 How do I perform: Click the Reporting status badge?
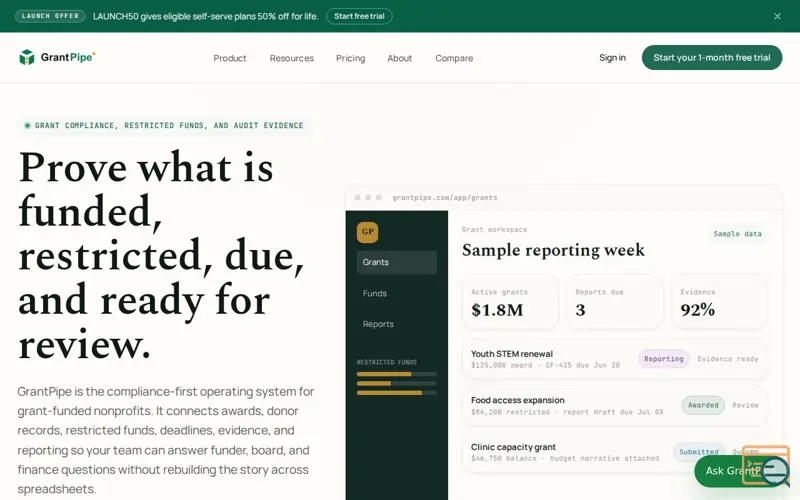tap(663, 359)
